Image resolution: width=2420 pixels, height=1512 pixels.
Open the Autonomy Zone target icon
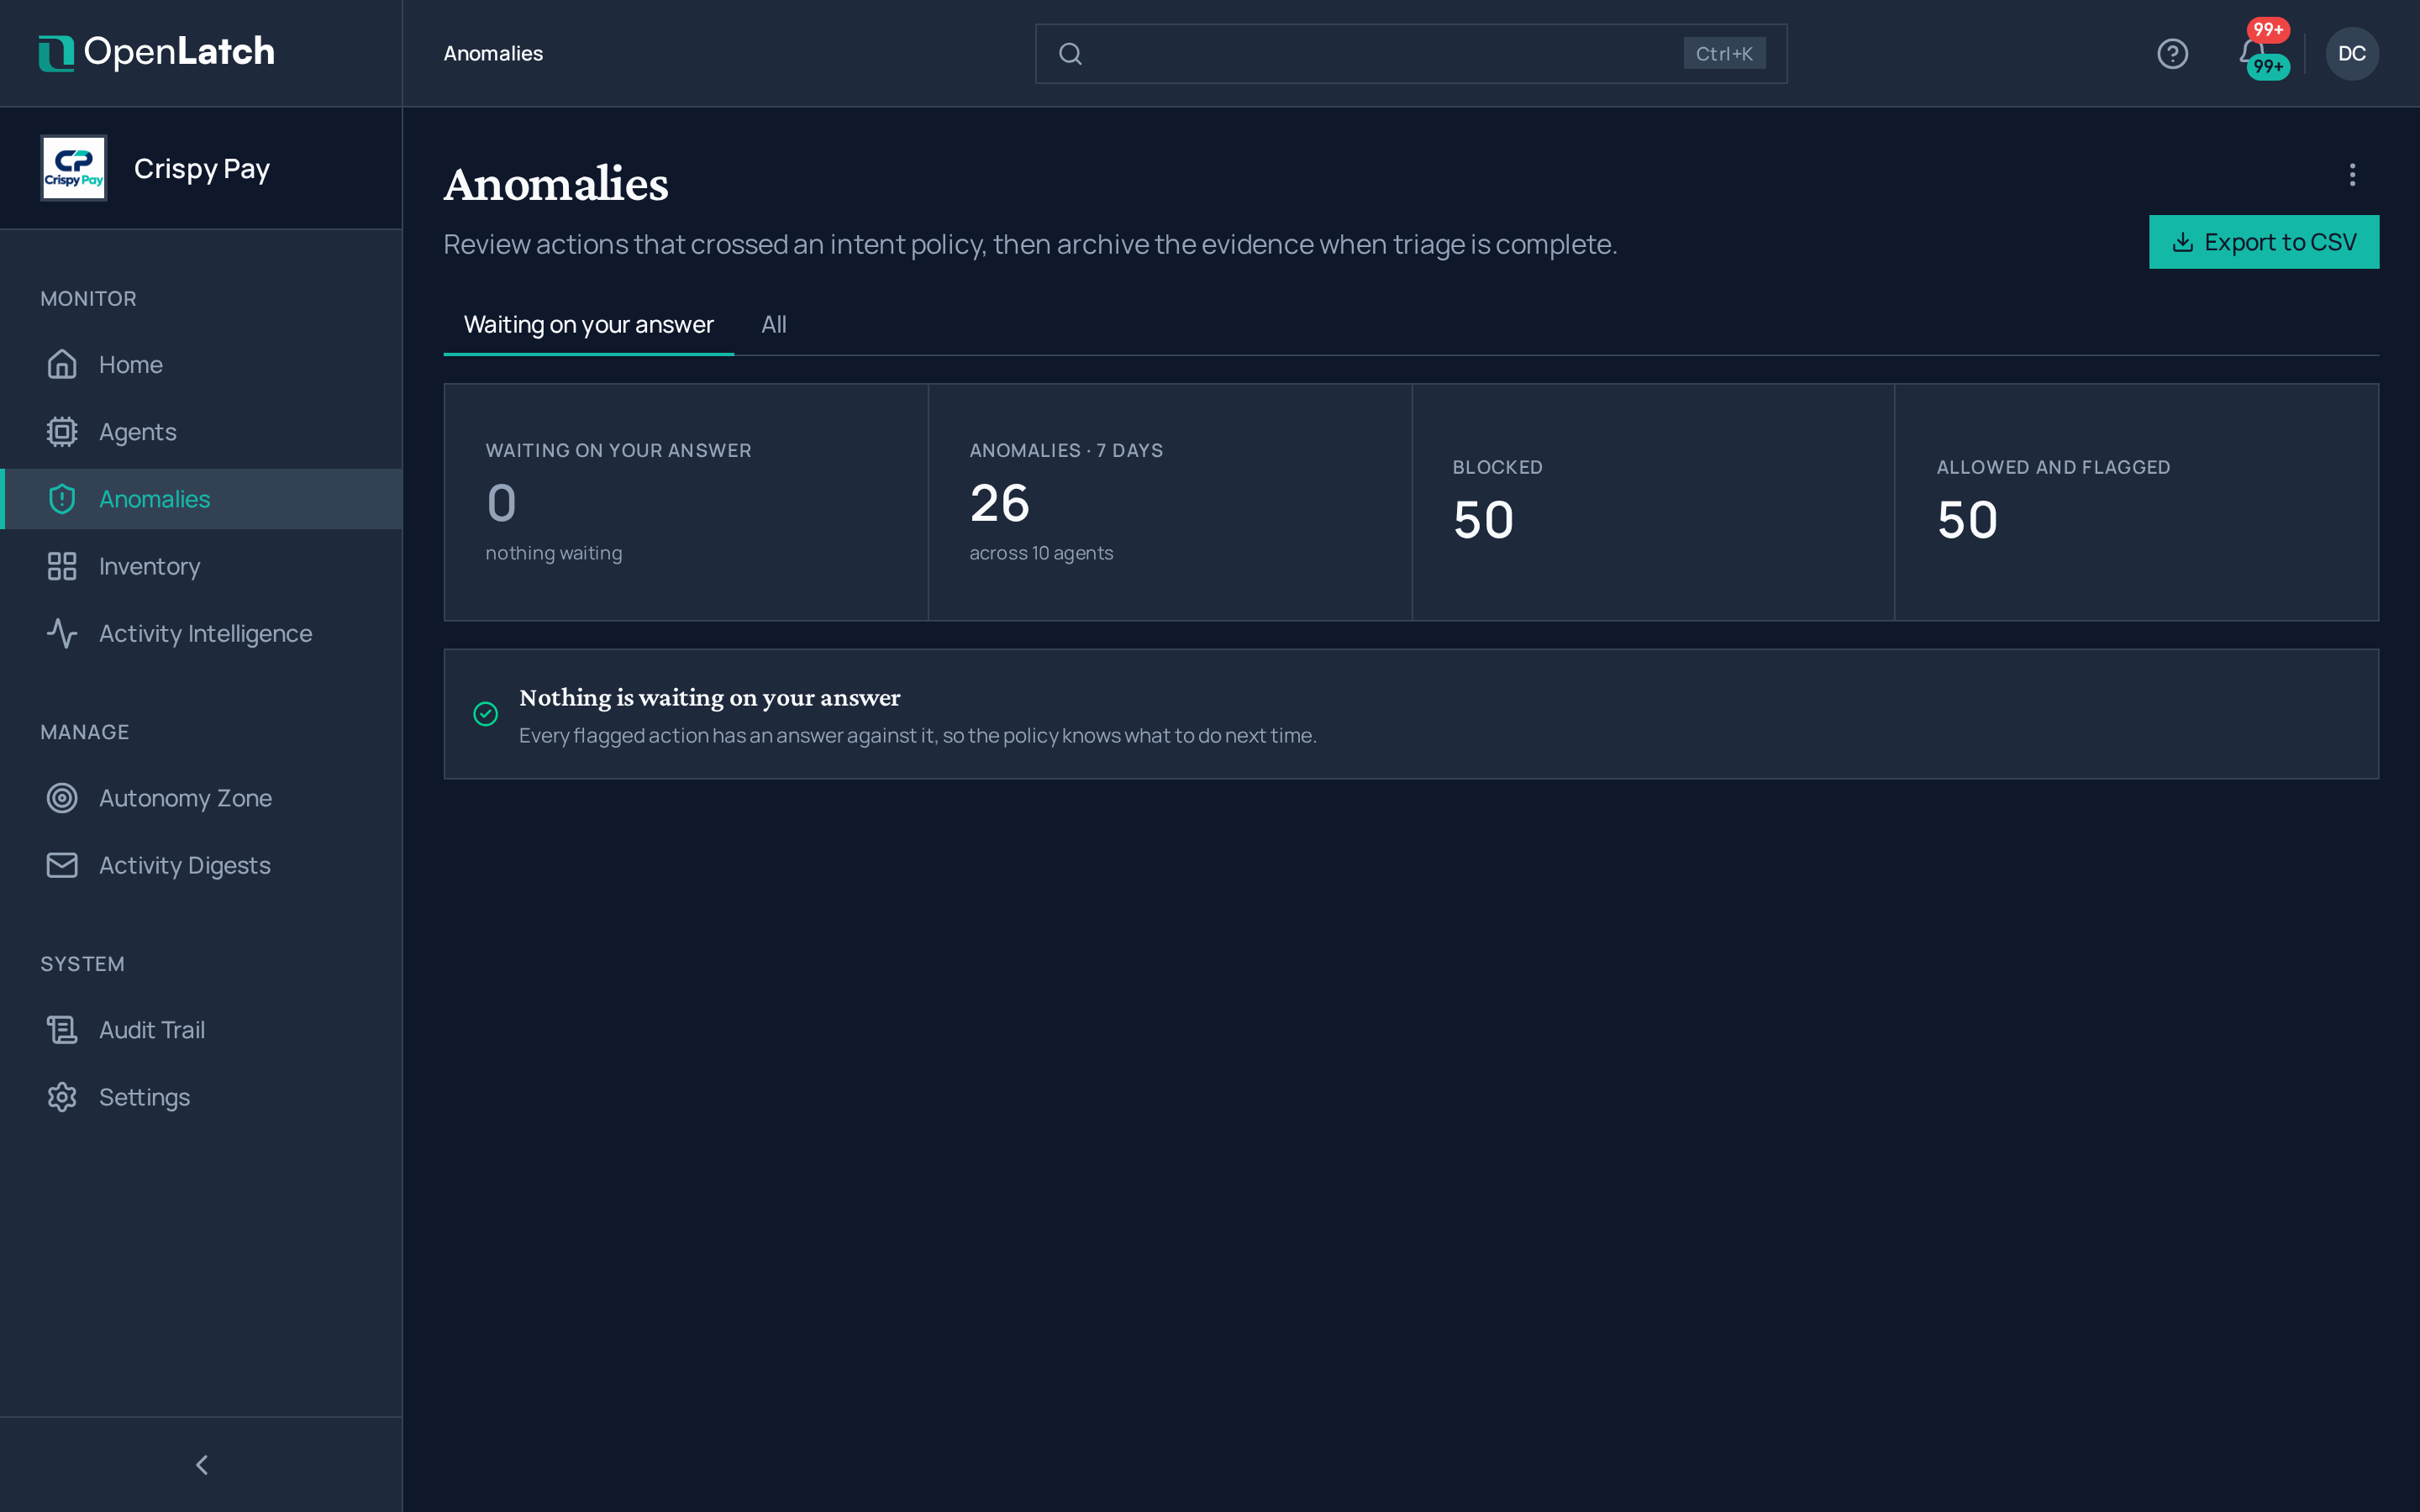click(62, 798)
